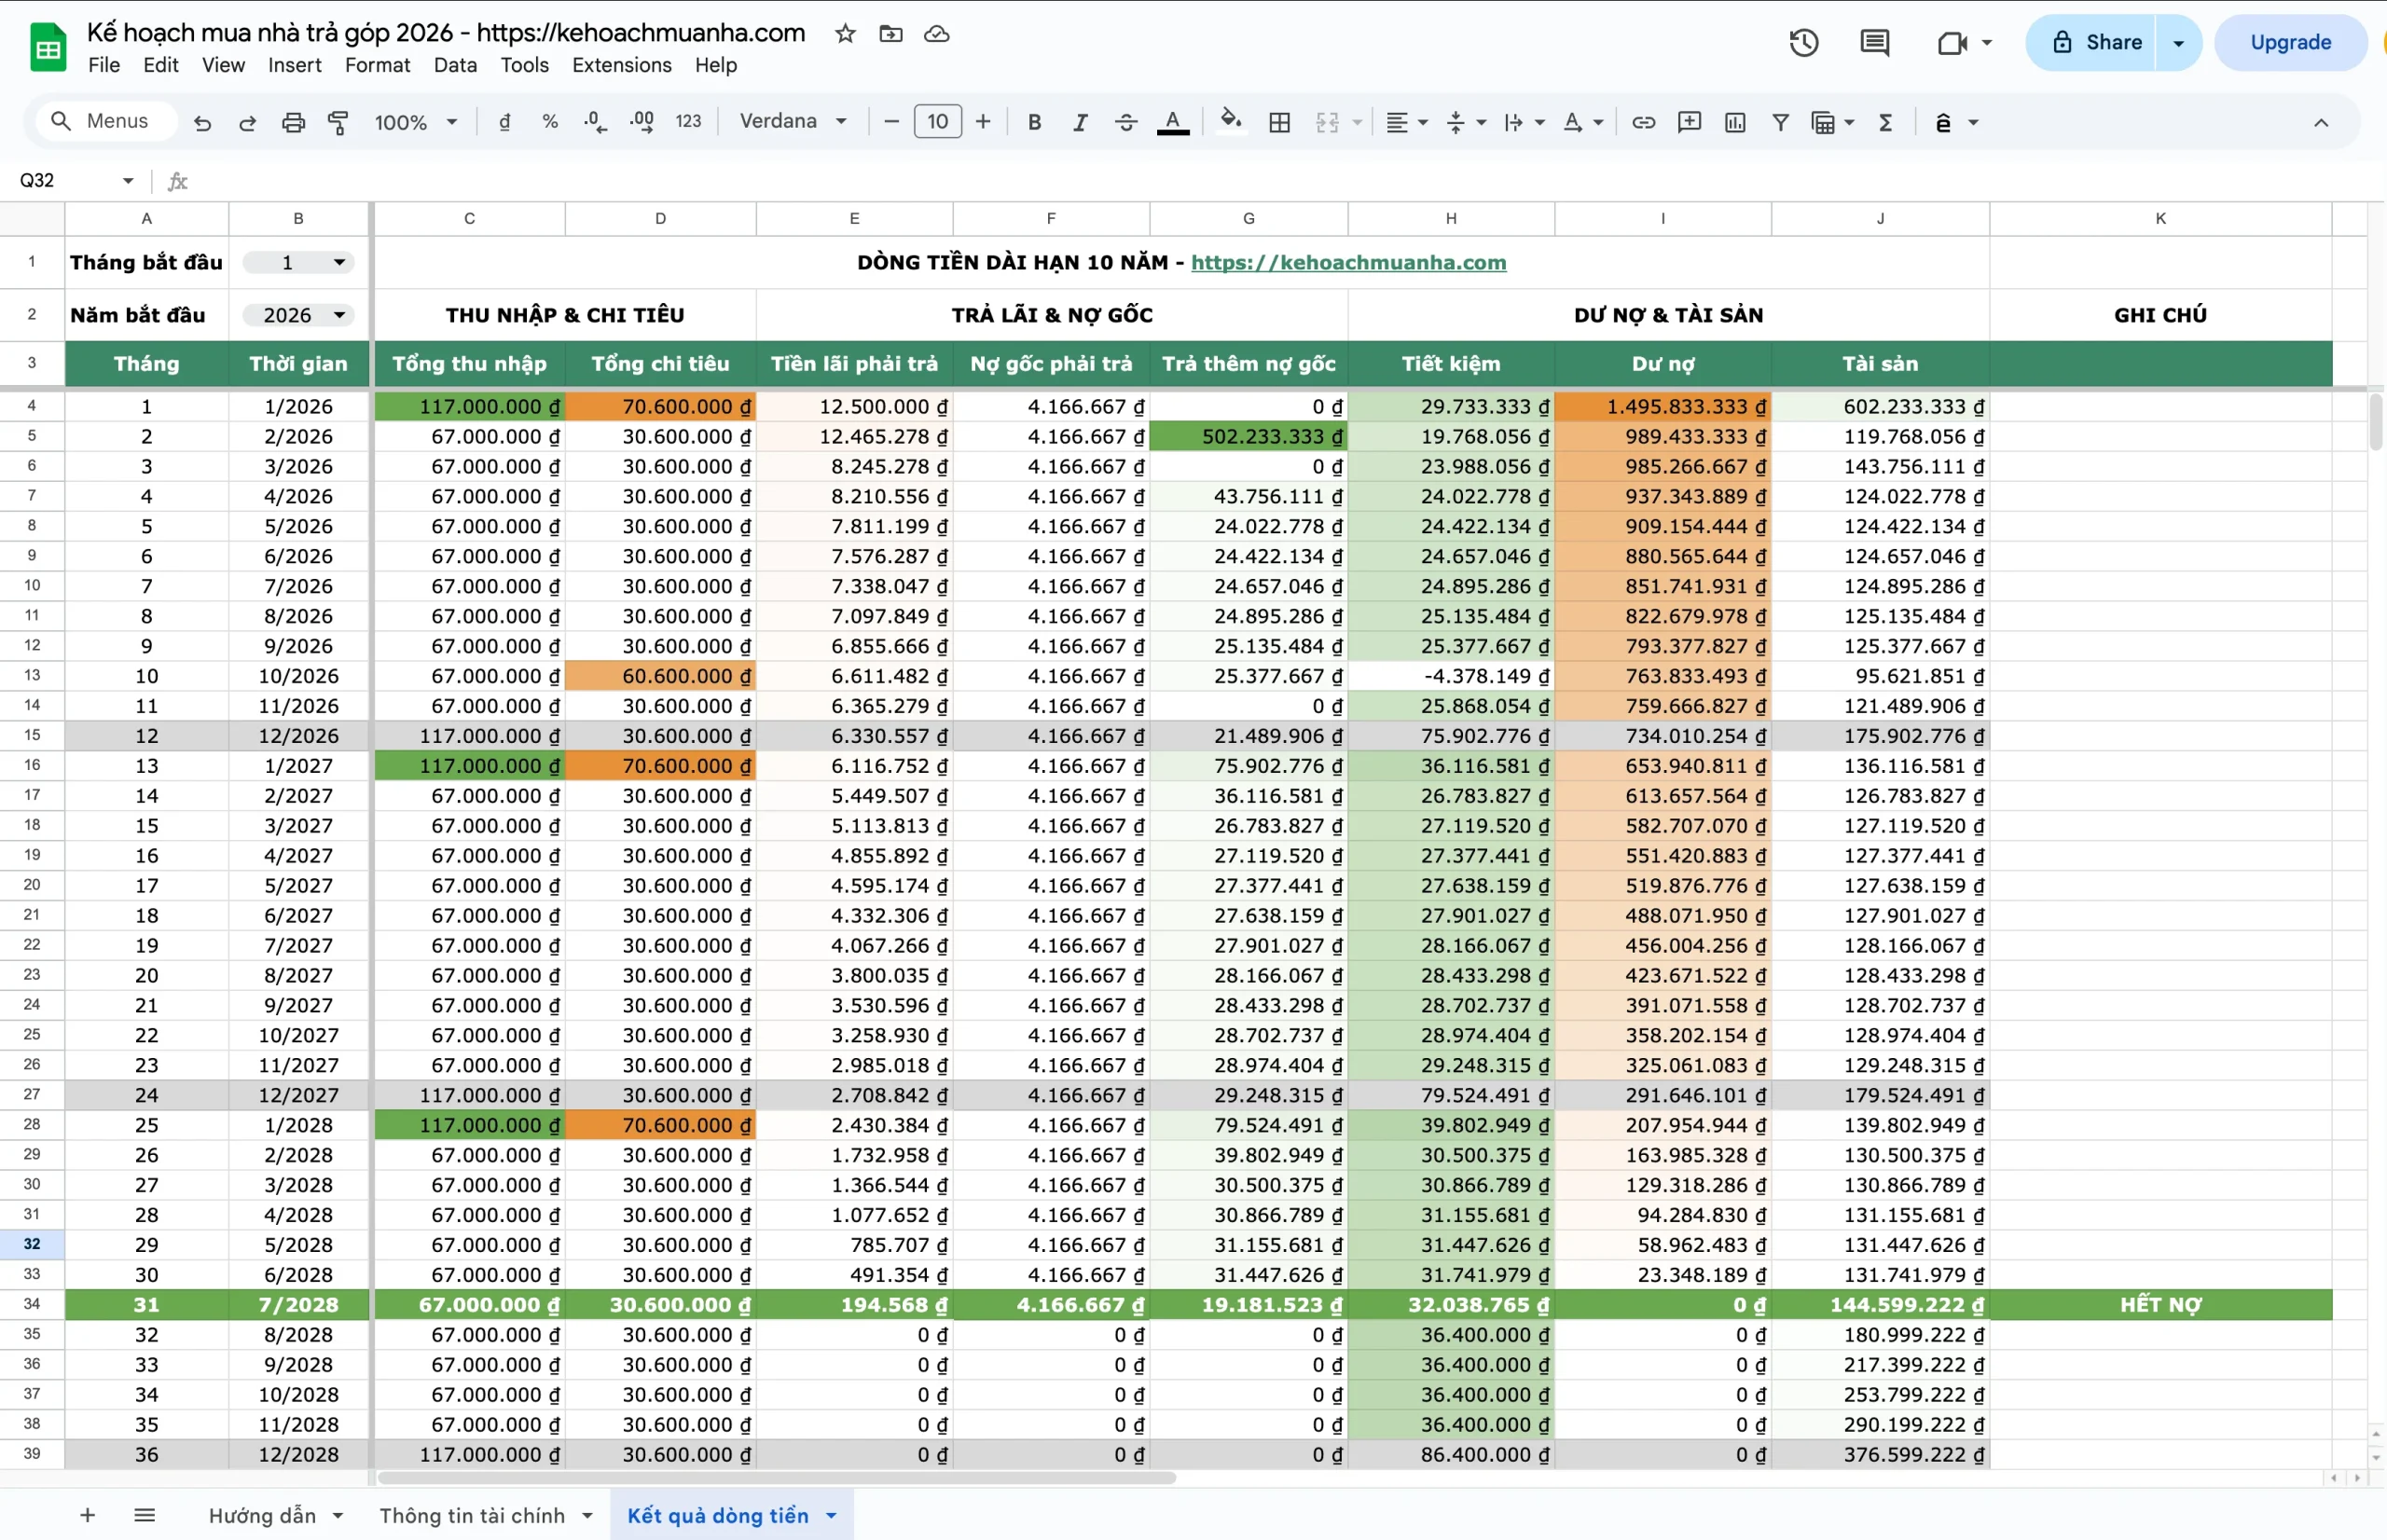Open the Extensions menu
2387x1540 pixels.
[x=622, y=65]
